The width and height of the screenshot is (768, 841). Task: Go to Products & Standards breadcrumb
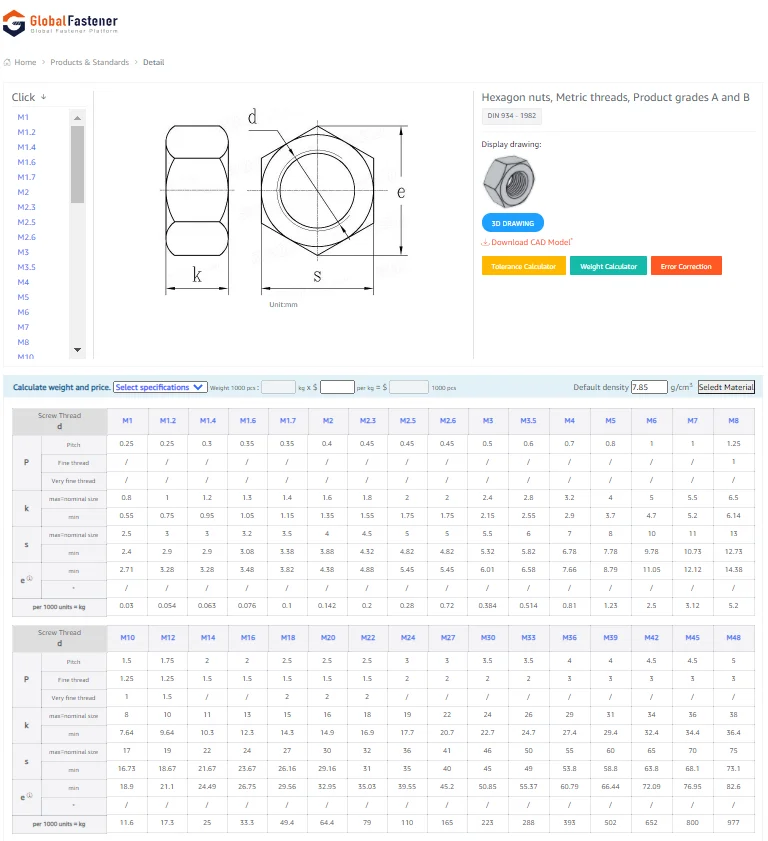pos(90,63)
